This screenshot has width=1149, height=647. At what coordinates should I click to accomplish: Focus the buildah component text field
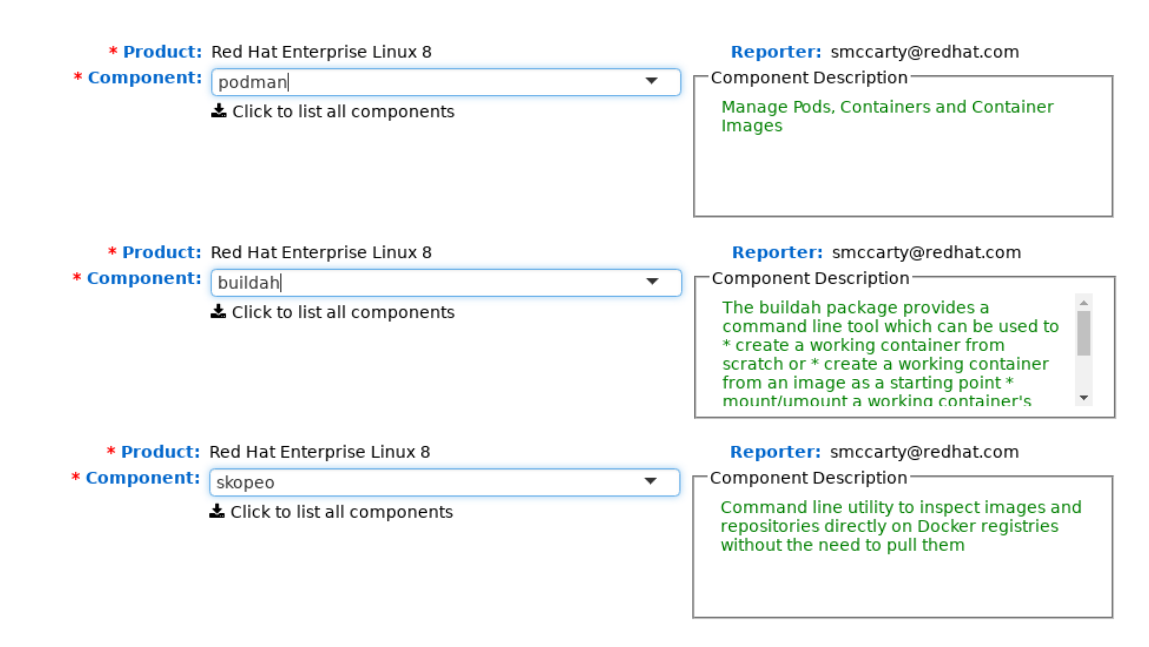click(x=420, y=283)
